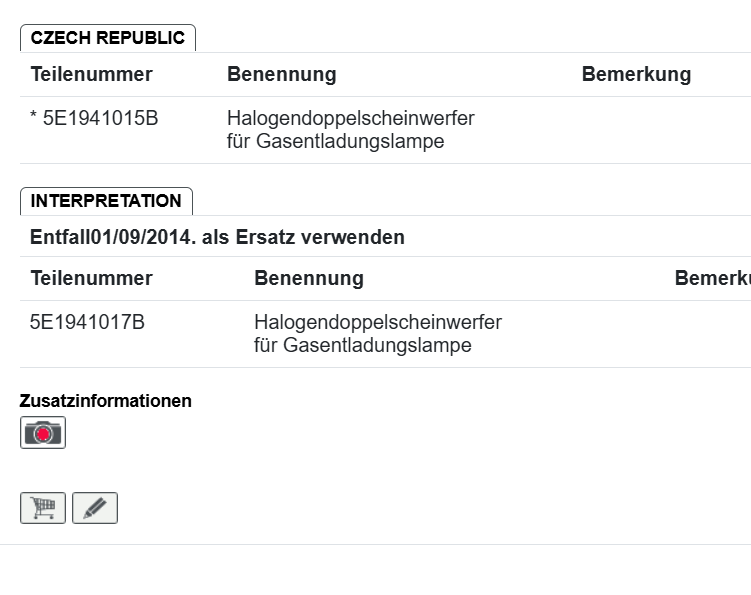Click Halogendoppelscheinwerfer description in Interpretation table

coord(378,322)
